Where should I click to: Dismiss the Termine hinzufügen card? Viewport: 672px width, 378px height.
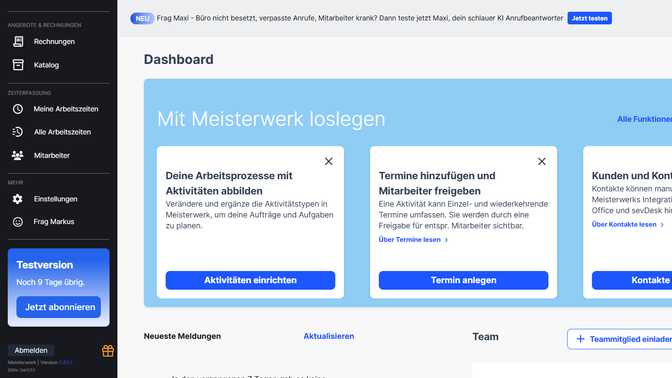click(542, 162)
